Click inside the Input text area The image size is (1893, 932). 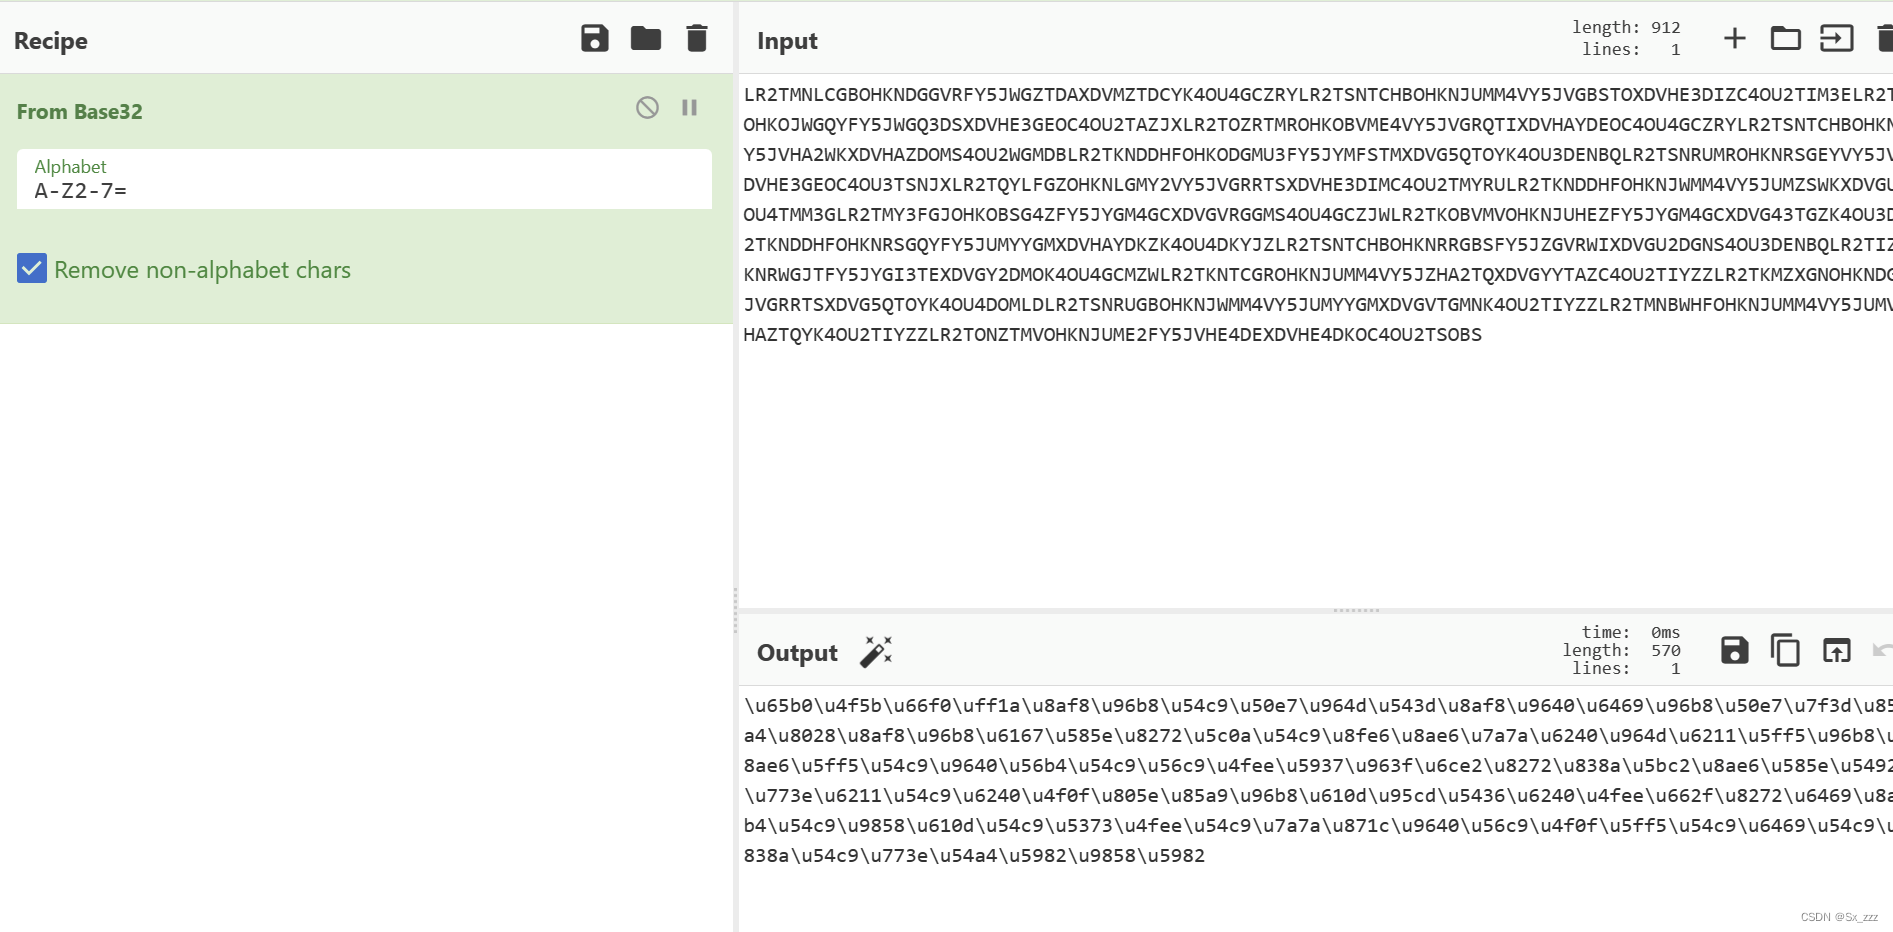tap(1316, 340)
